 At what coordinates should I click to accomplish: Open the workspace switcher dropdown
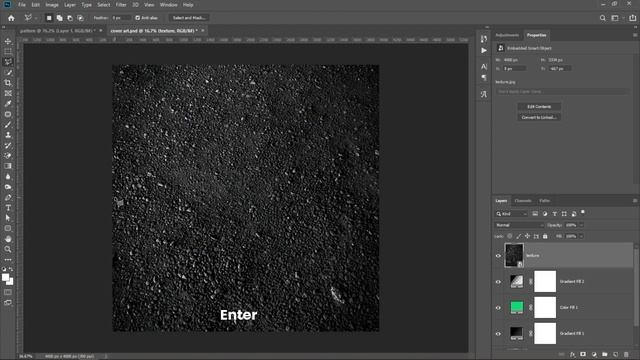pyautogui.click(x=615, y=18)
